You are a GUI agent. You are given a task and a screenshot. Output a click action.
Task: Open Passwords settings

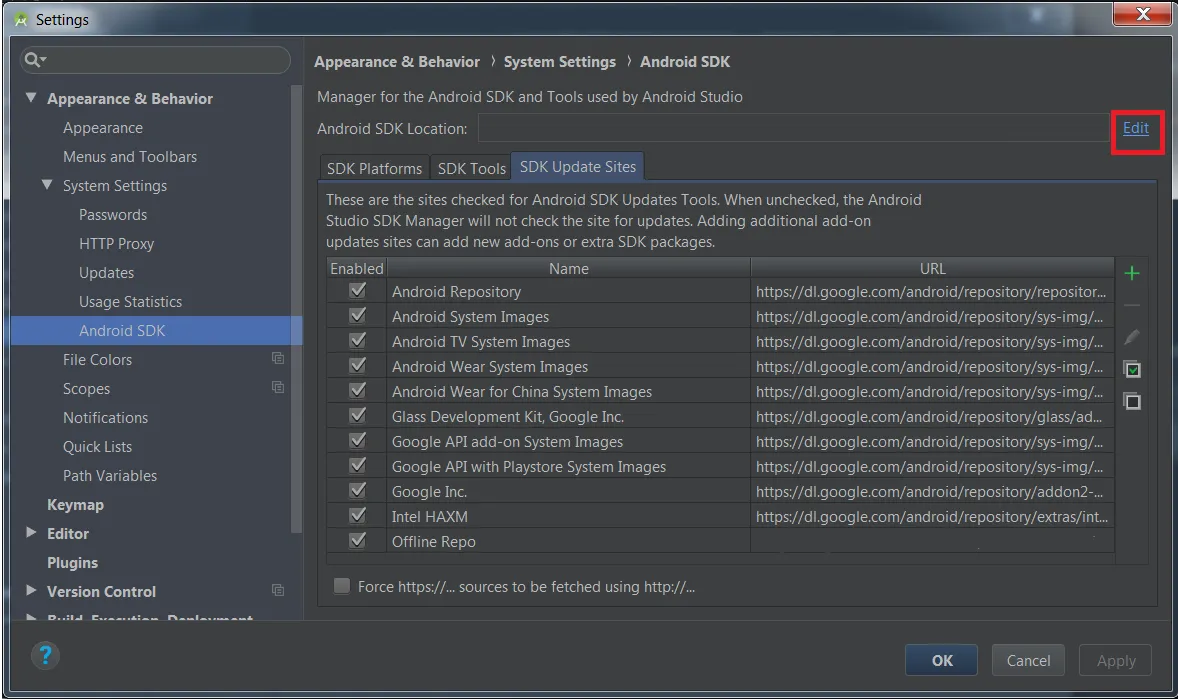[113, 214]
